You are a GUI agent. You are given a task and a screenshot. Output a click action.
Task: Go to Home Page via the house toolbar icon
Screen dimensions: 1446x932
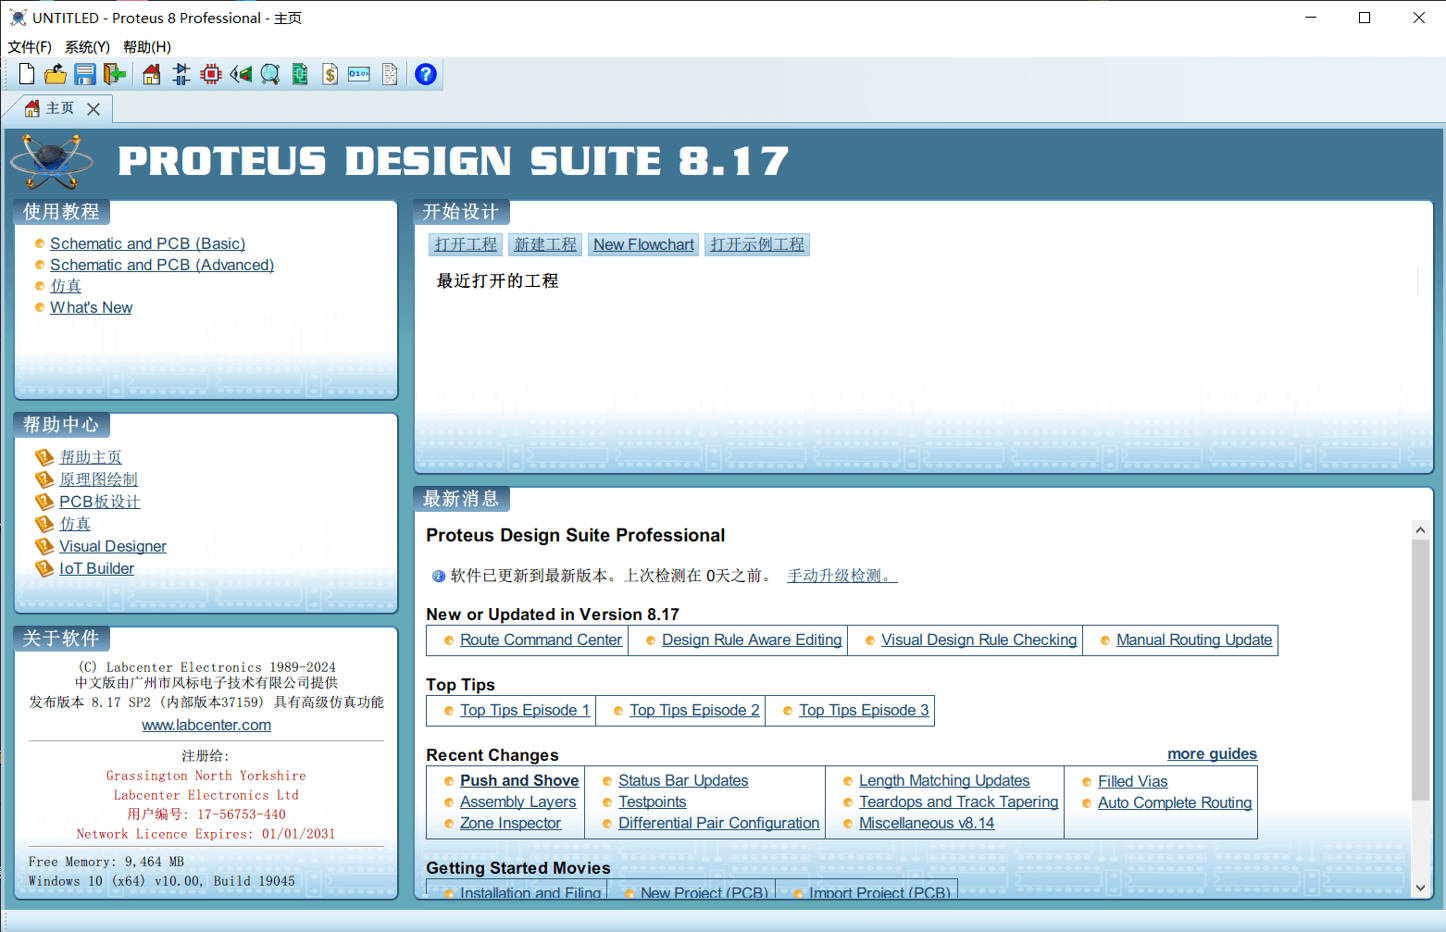(151, 74)
